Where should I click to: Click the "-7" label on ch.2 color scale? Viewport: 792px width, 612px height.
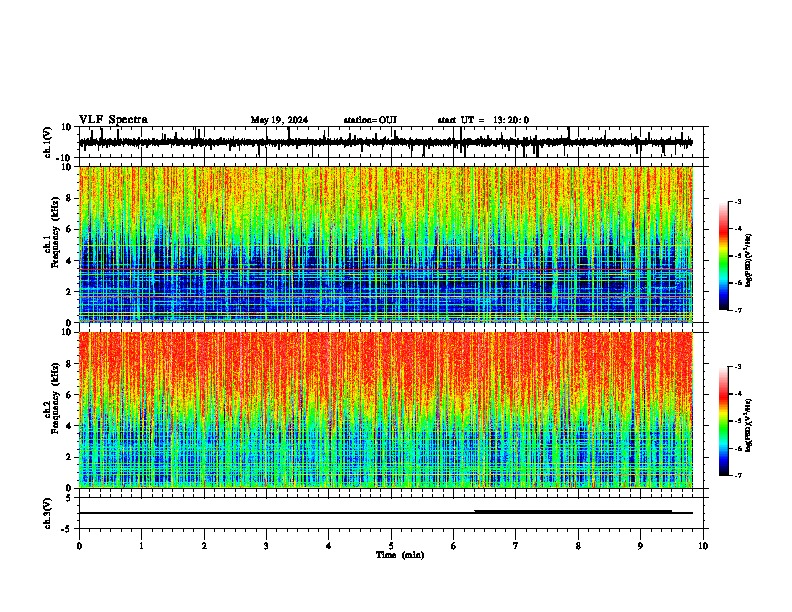click(737, 475)
